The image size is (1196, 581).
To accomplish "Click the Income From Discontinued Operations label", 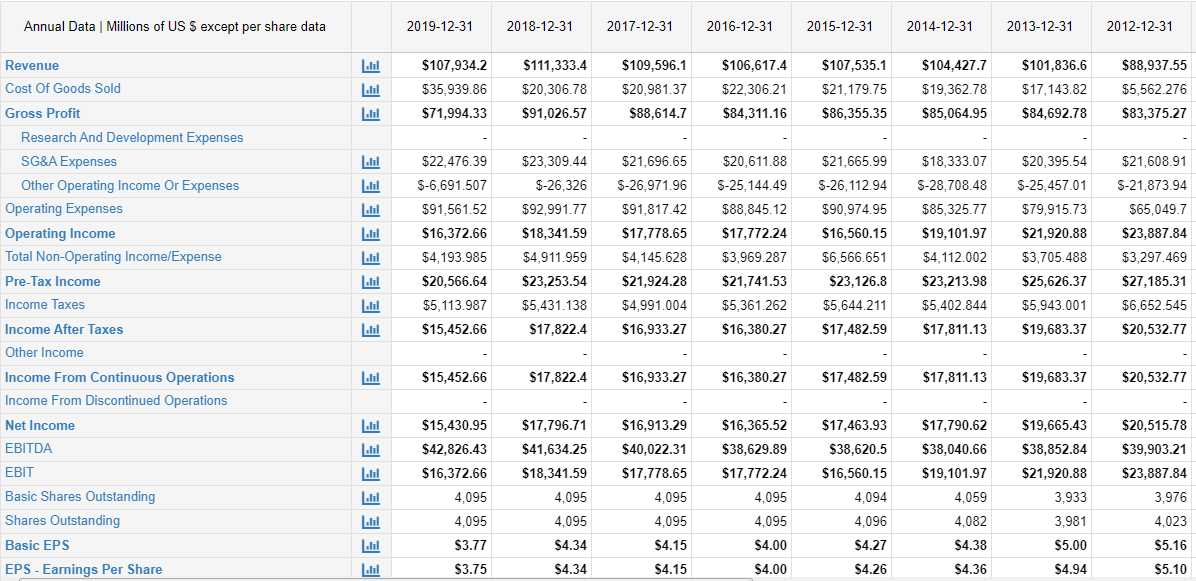I will pos(116,401).
